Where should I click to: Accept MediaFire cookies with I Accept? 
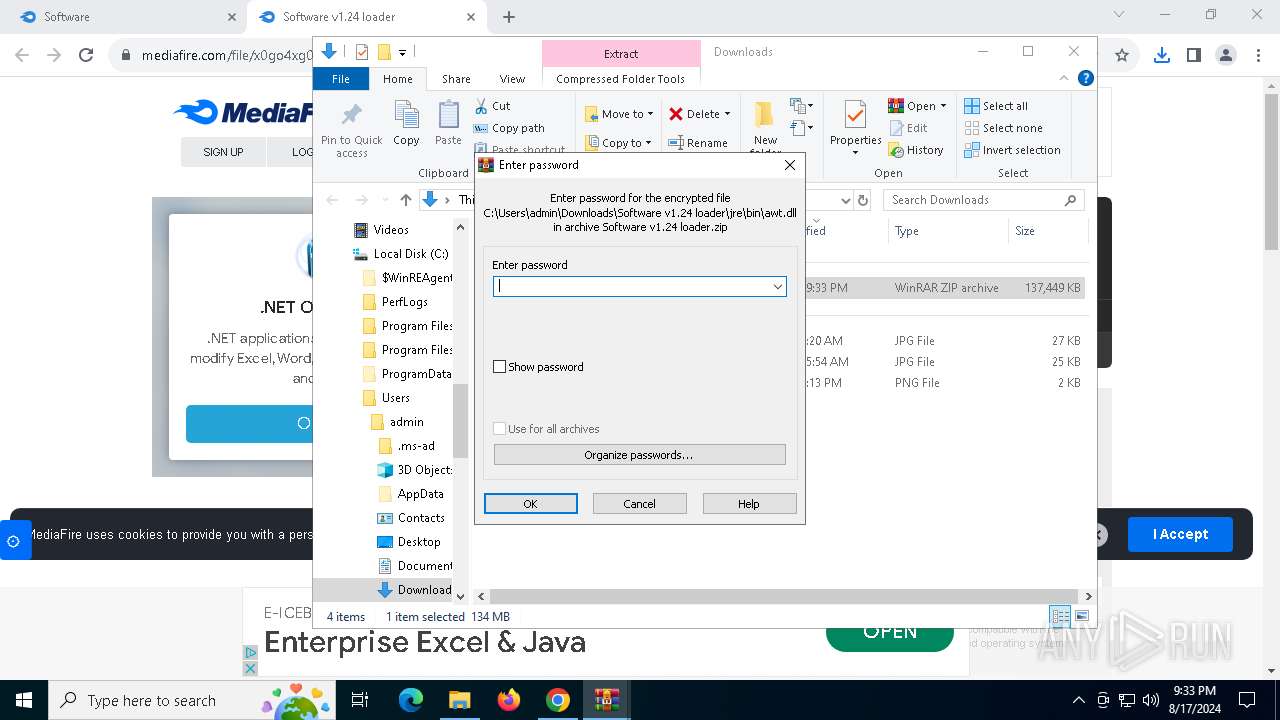1180,534
